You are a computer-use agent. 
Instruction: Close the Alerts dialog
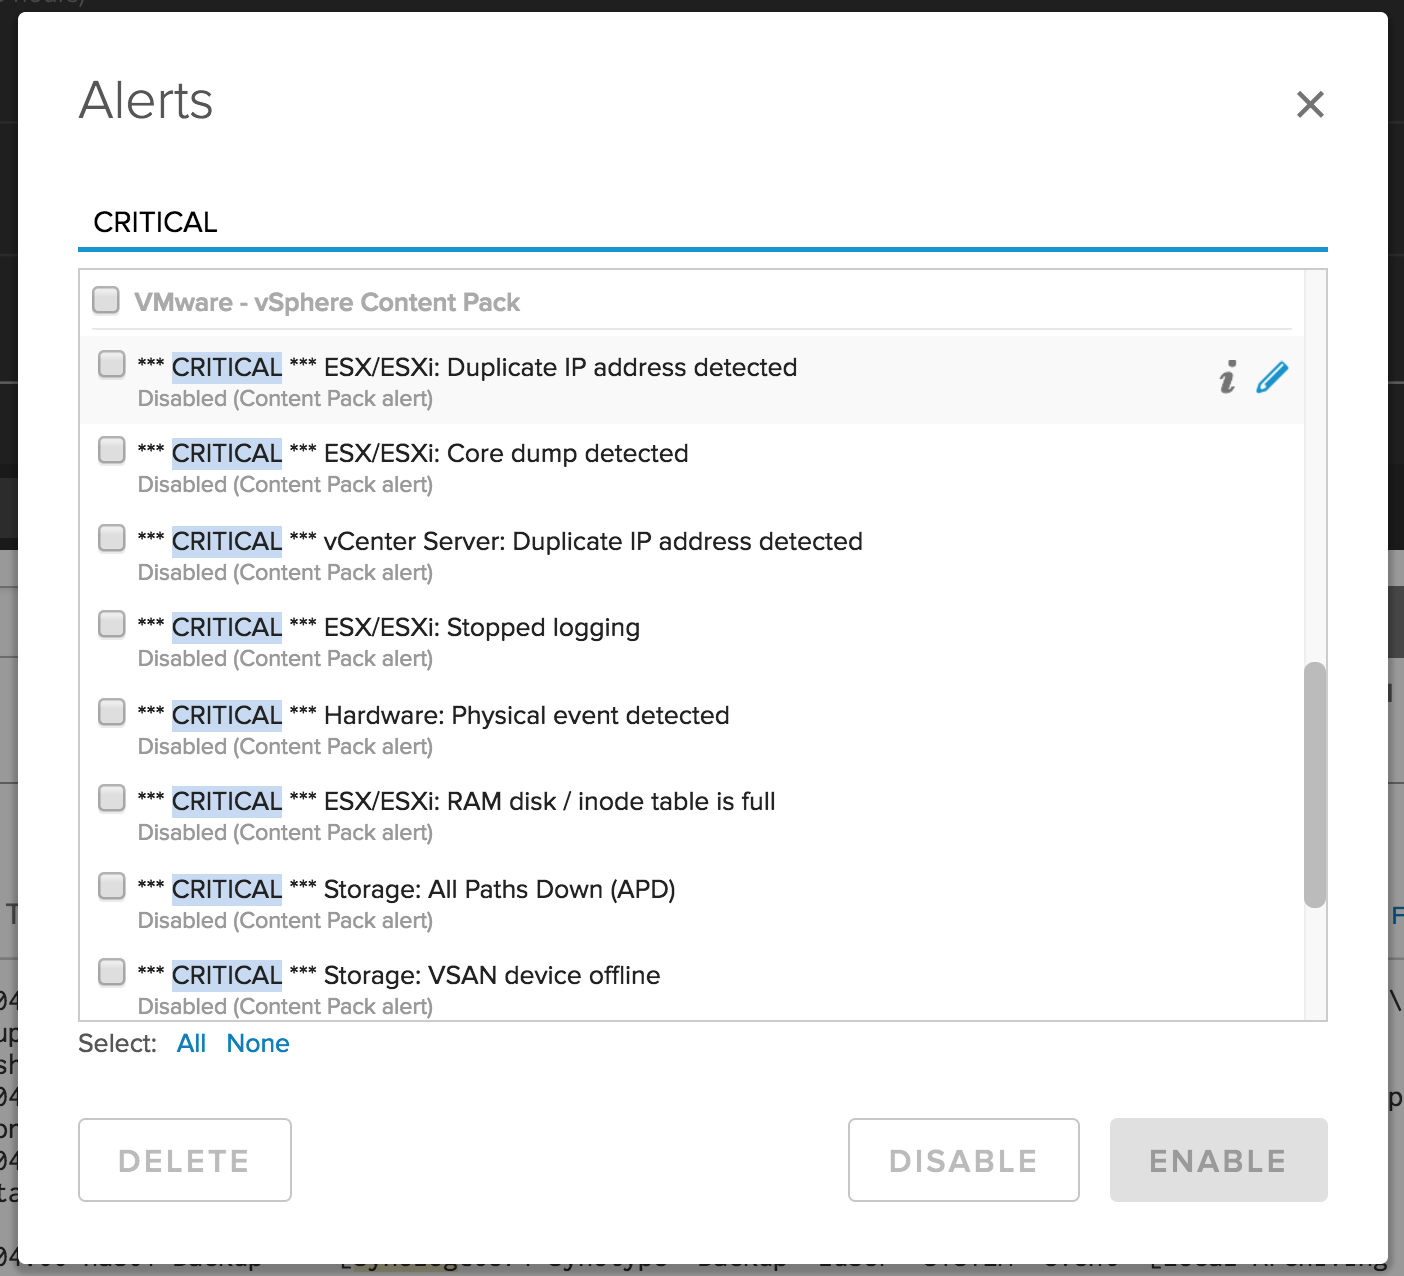[1309, 104]
